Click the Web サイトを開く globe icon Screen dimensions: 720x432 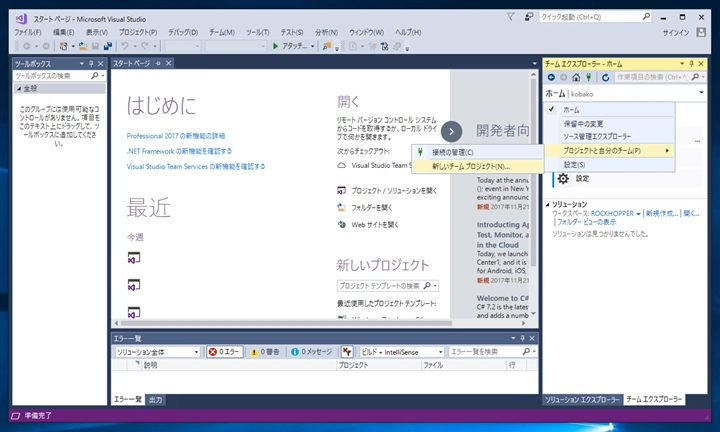pos(341,224)
